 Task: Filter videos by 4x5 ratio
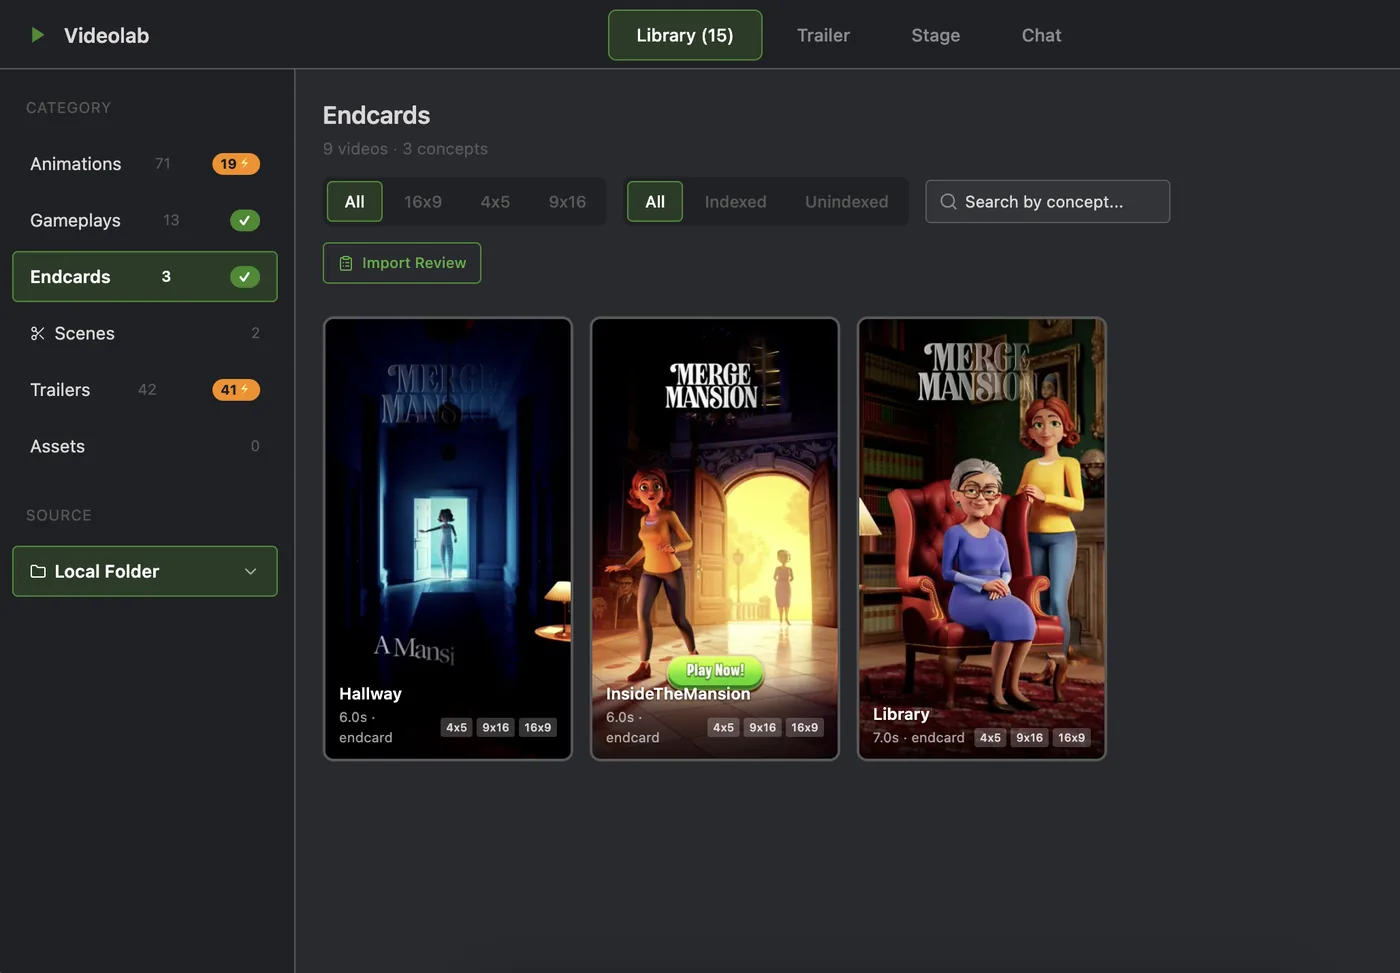495,201
